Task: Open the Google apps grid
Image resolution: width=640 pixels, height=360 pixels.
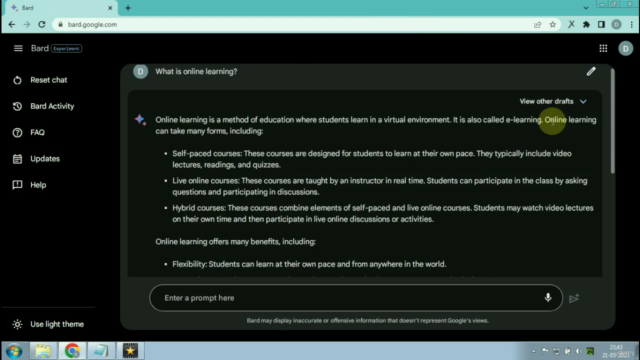Action: [603, 49]
